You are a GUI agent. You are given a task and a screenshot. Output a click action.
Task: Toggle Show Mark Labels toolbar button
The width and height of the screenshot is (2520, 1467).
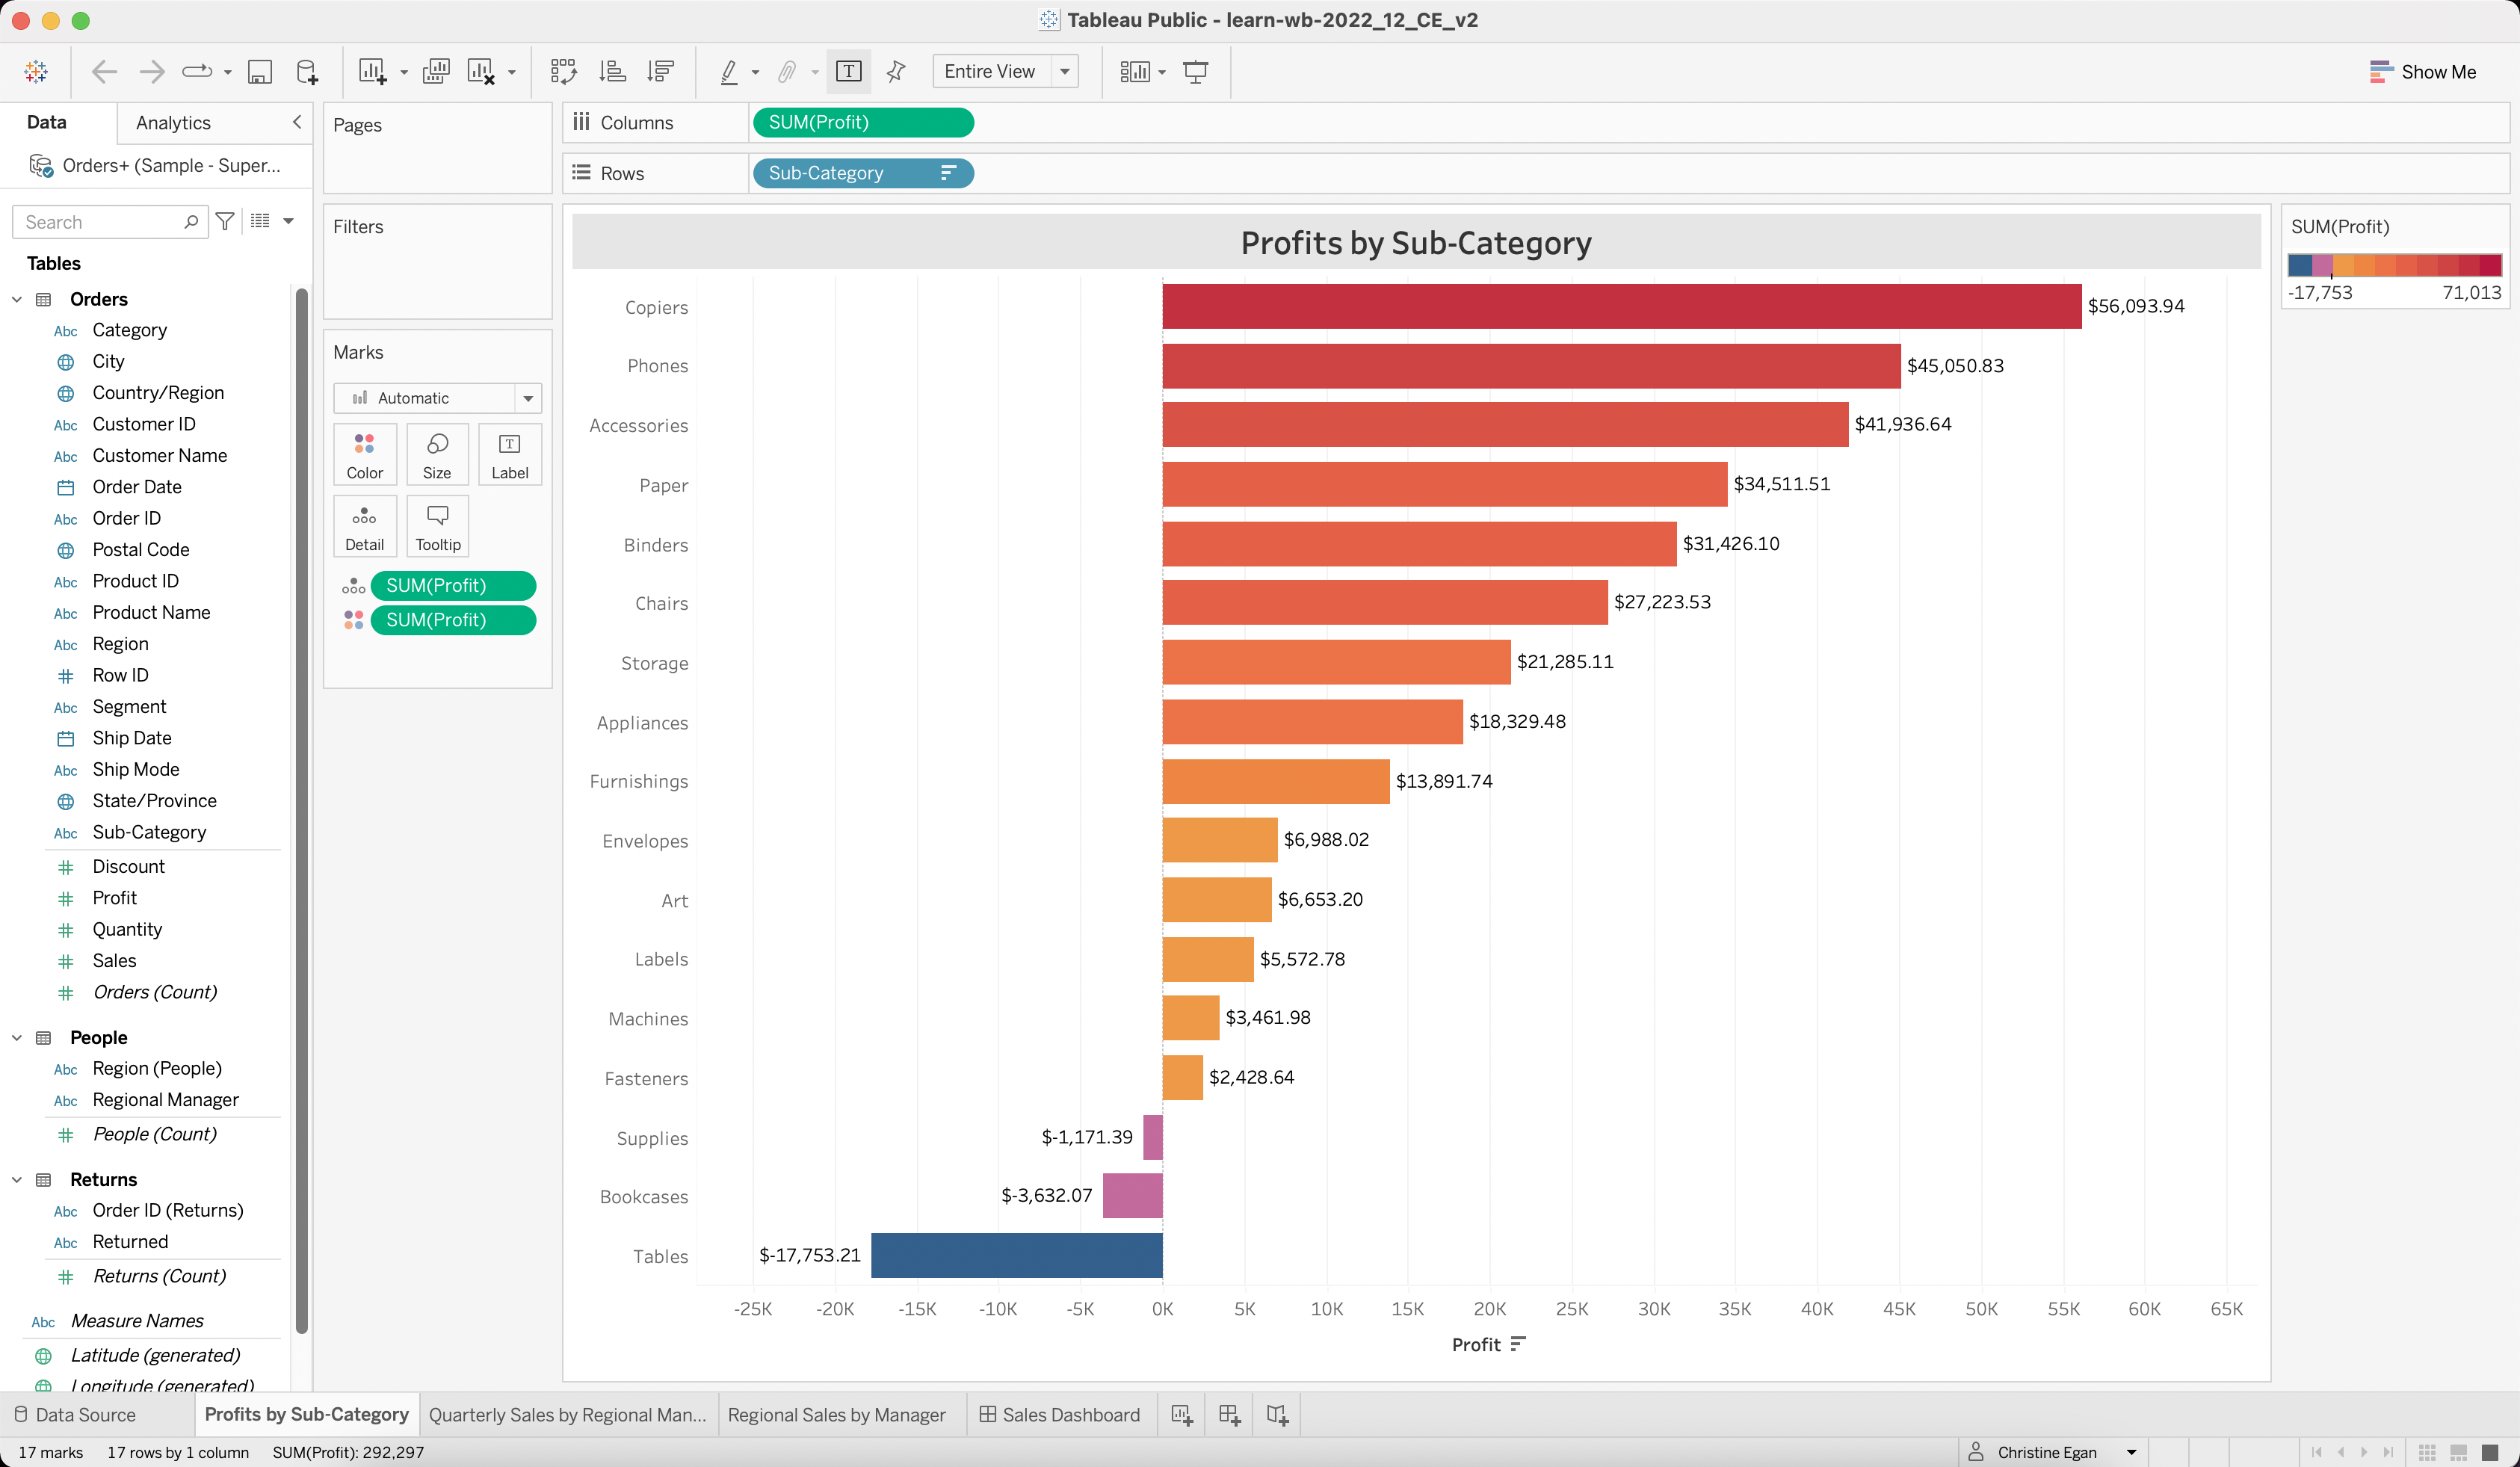pos(848,72)
